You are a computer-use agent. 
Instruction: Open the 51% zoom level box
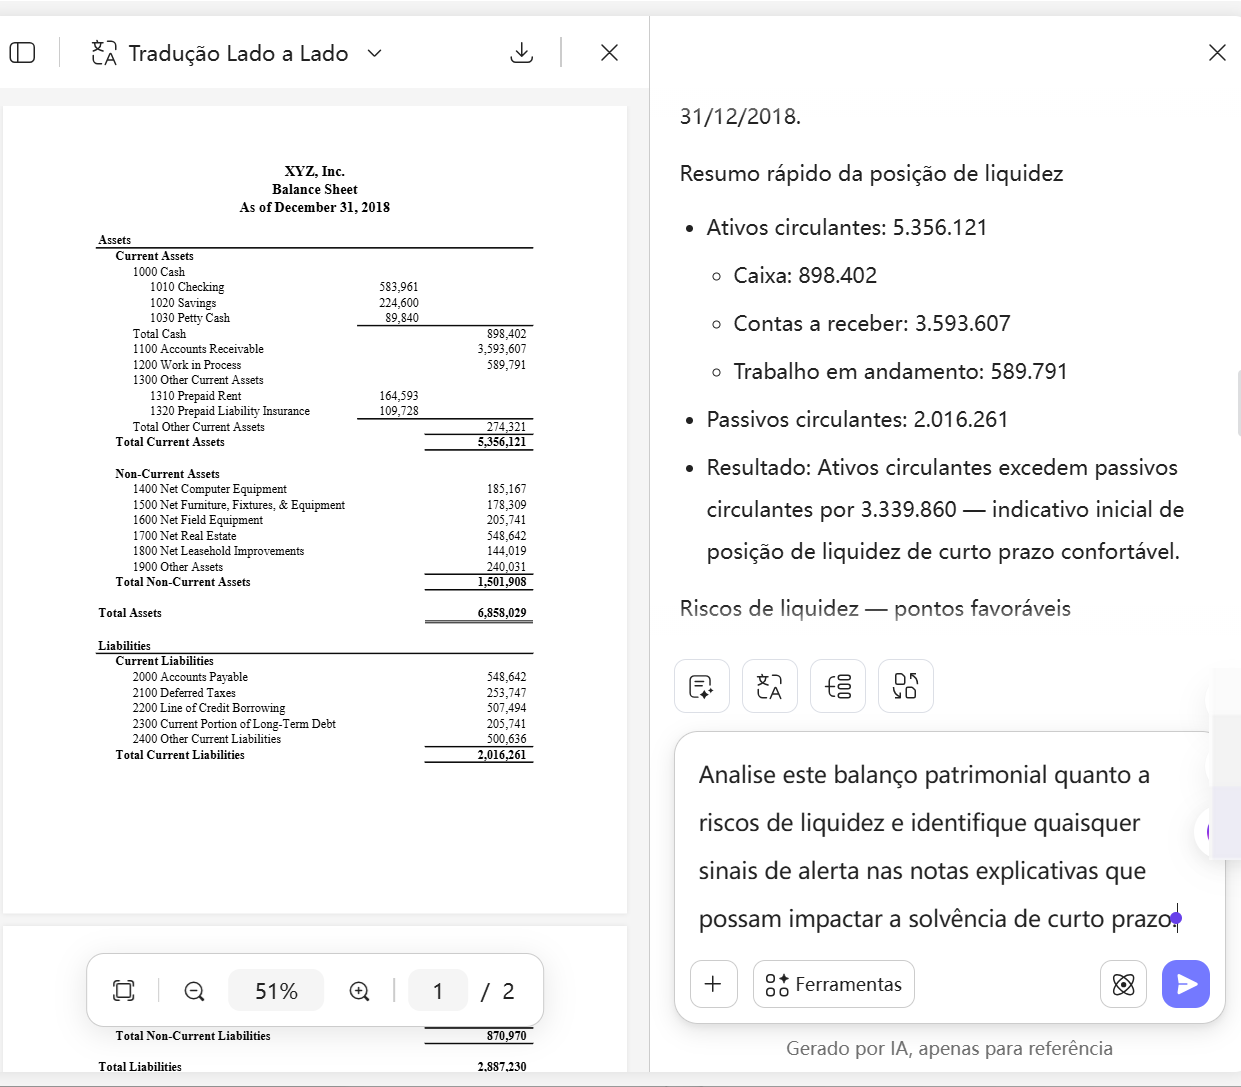[x=276, y=991]
